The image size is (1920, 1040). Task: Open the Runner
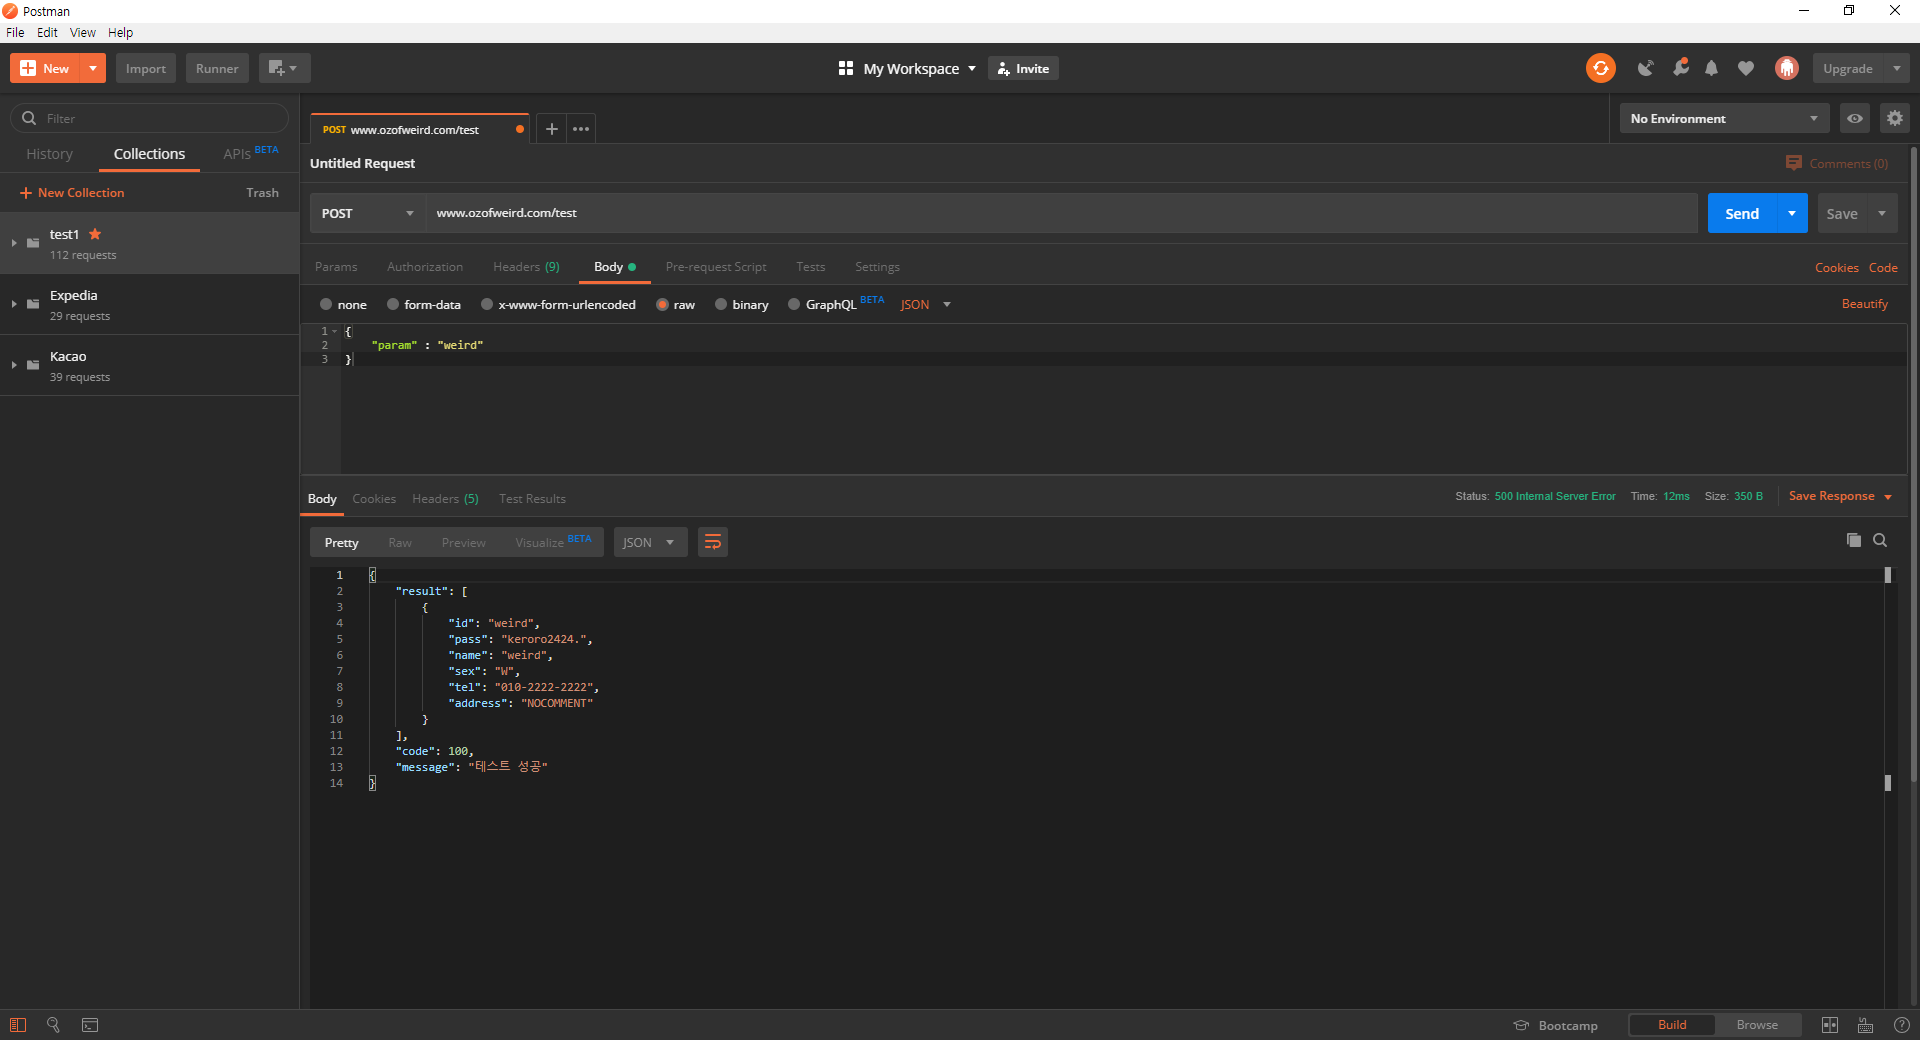tap(217, 68)
